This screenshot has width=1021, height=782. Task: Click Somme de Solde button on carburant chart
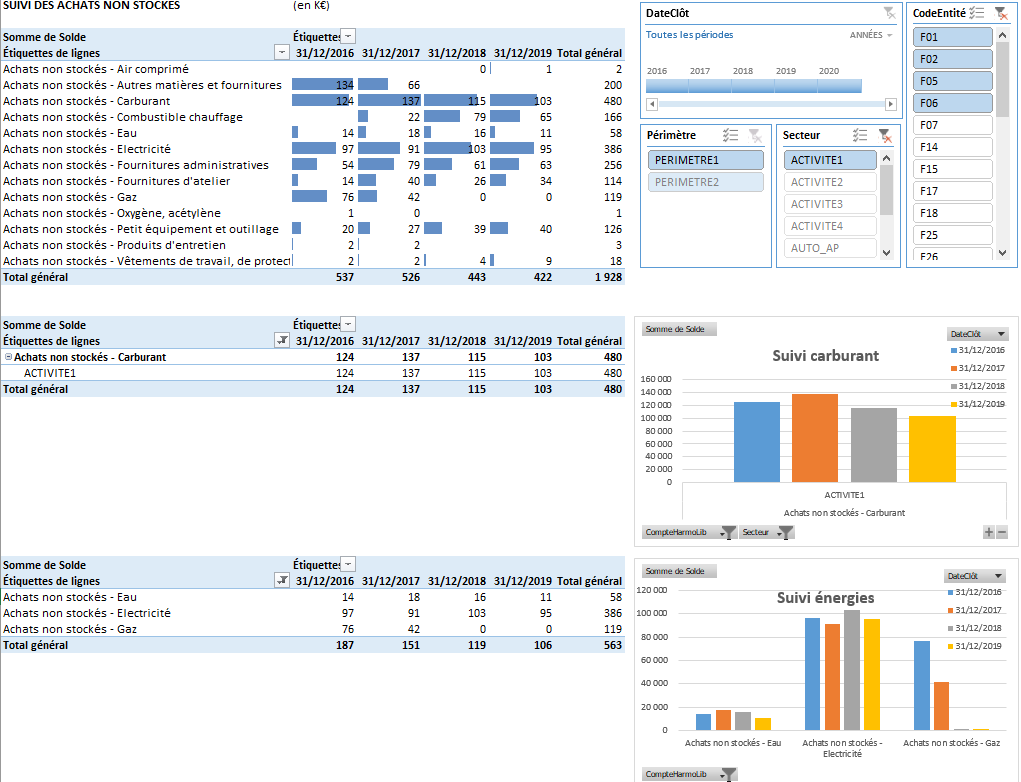coord(679,329)
